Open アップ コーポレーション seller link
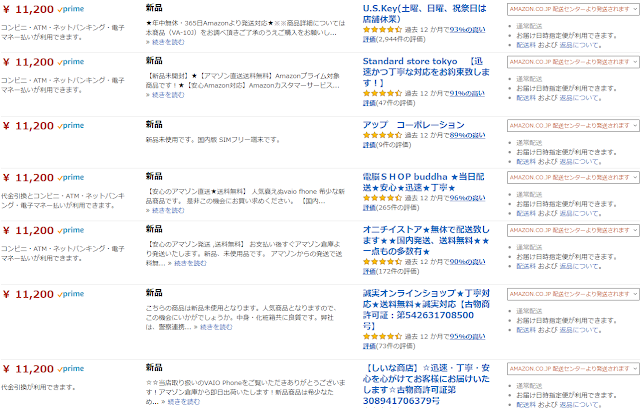 pyautogui.click(x=413, y=125)
